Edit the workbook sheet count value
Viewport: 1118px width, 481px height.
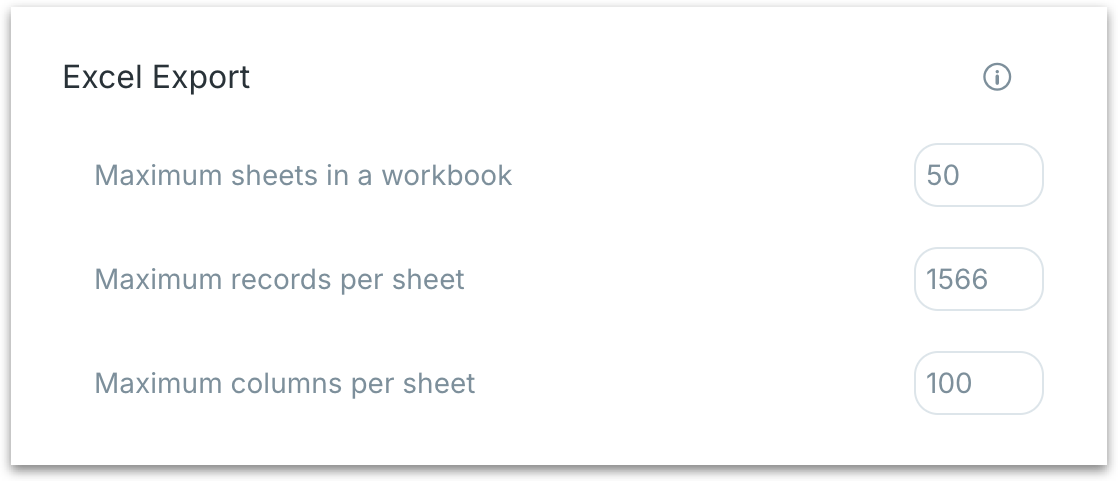(x=978, y=175)
